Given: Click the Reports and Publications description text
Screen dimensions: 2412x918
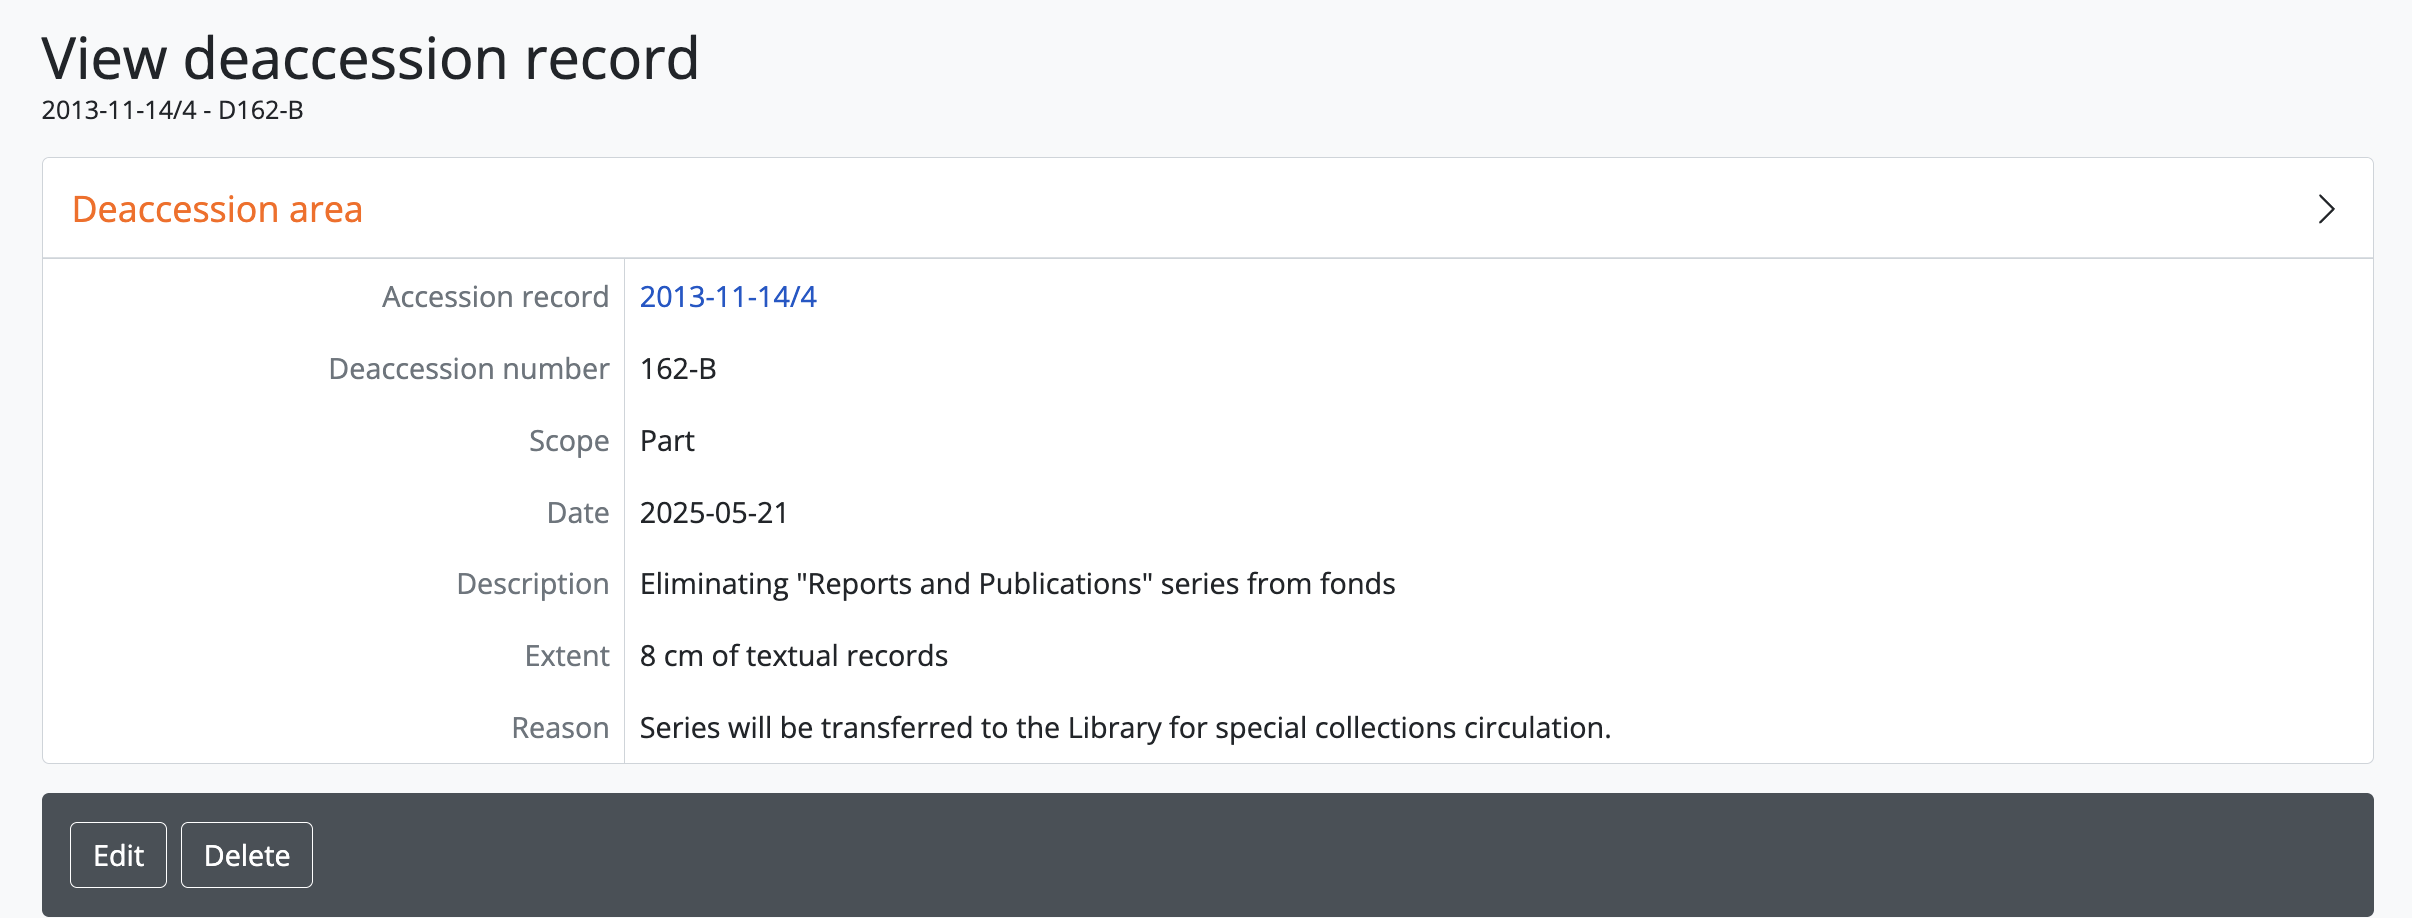Looking at the screenshot, I should [1017, 584].
